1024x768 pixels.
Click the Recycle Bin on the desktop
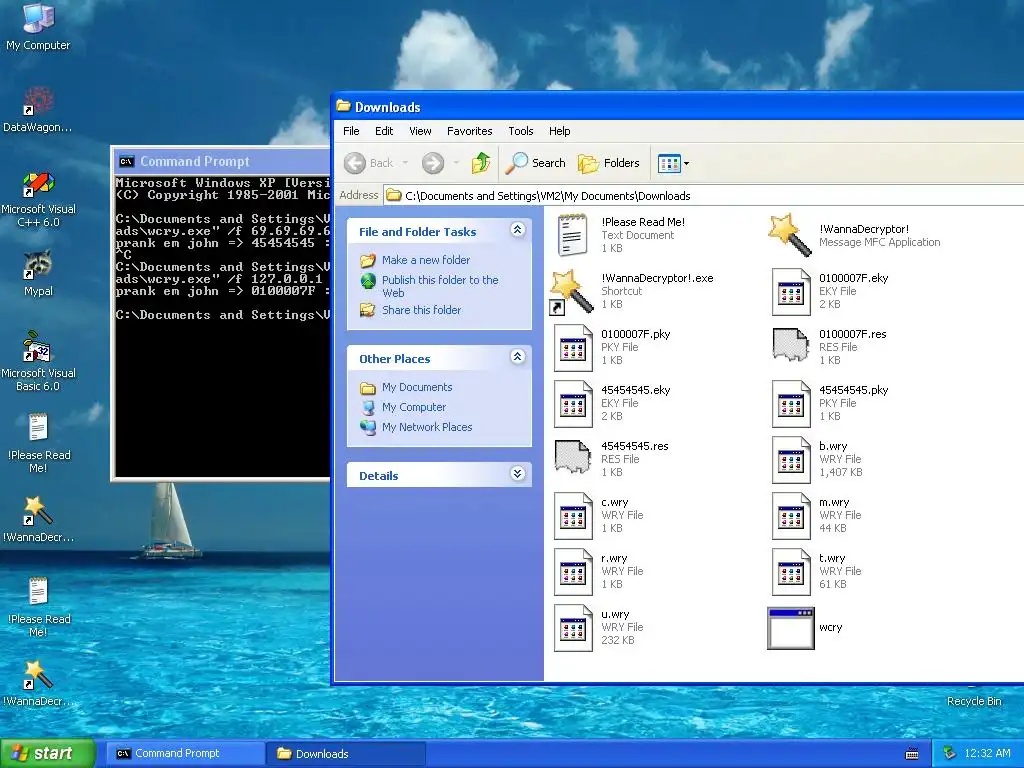point(974,701)
